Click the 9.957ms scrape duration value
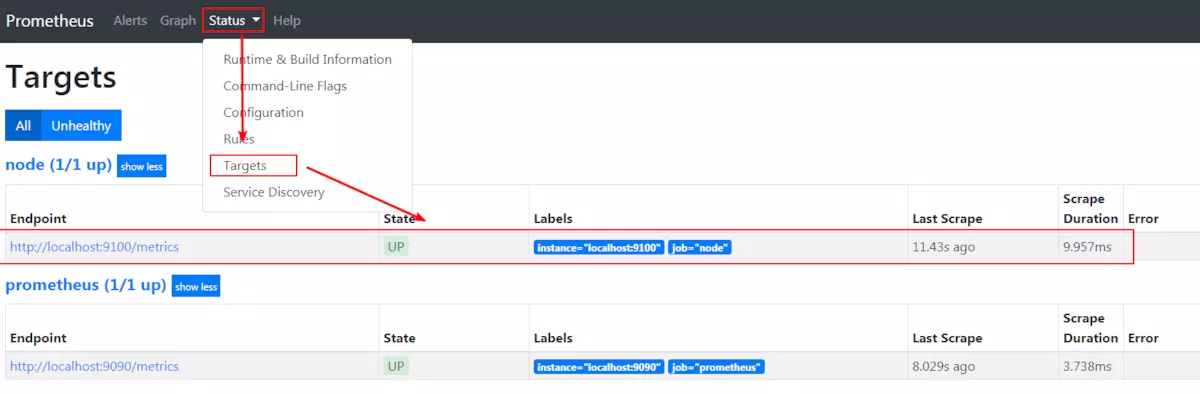 [x=1087, y=246]
